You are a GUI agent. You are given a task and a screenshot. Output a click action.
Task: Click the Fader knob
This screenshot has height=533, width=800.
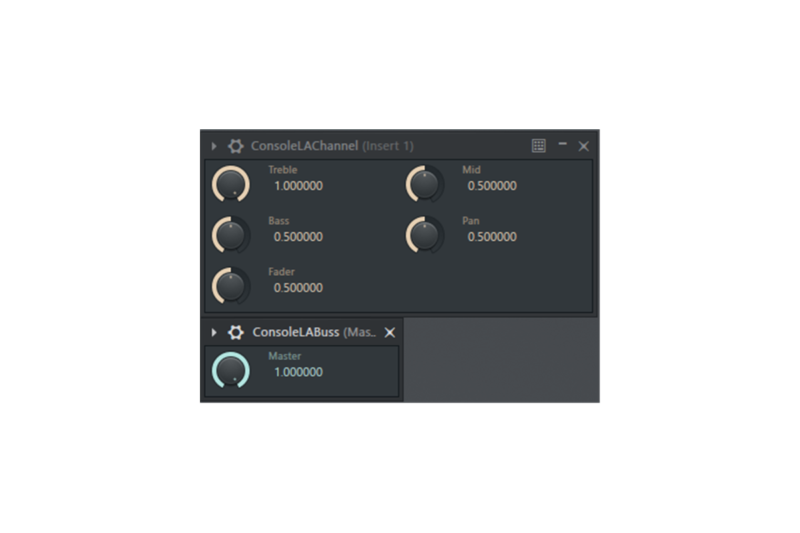pyautogui.click(x=231, y=286)
